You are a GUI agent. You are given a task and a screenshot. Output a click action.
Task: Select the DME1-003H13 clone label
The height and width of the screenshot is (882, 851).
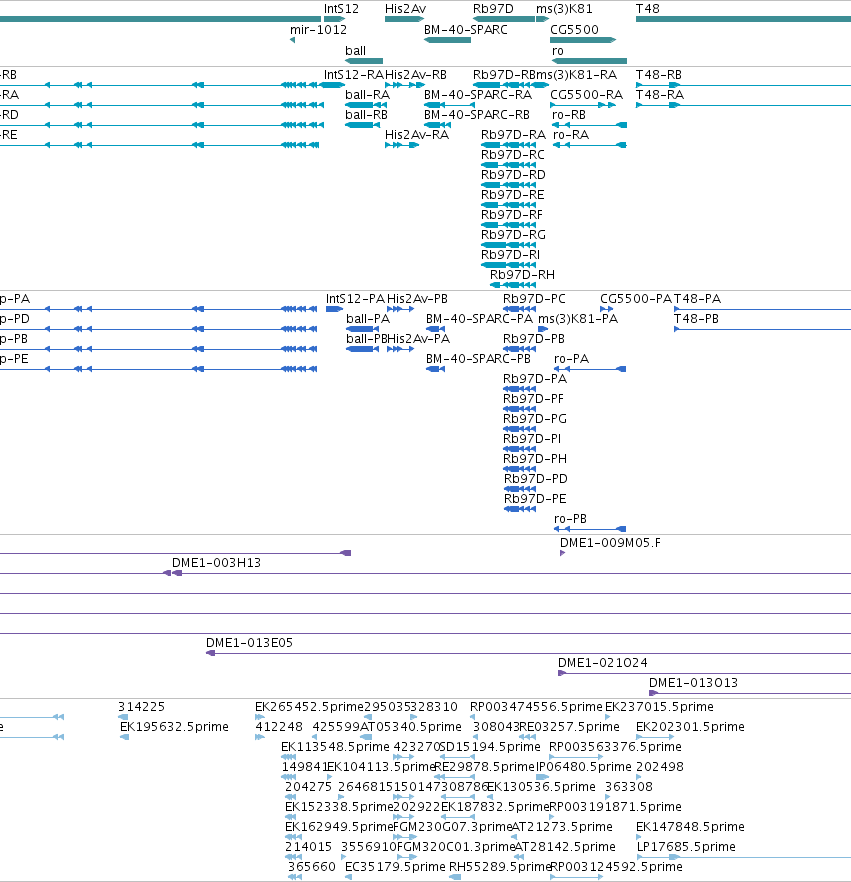[x=217, y=563]
